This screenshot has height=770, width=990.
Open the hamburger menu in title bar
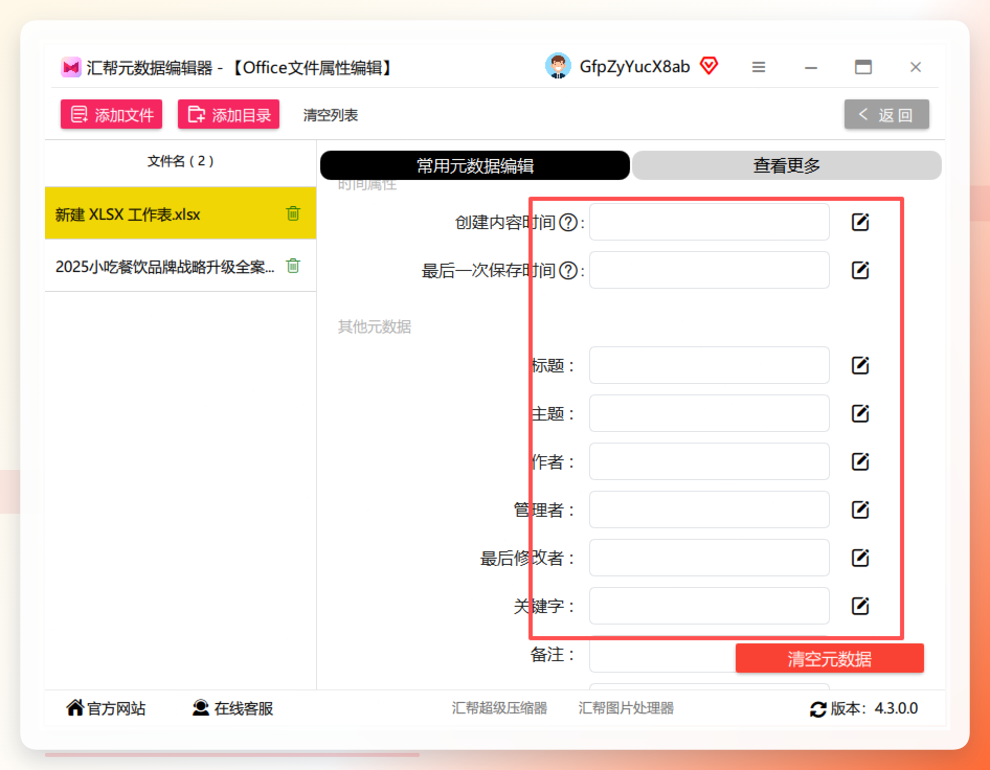click(758, 67)
